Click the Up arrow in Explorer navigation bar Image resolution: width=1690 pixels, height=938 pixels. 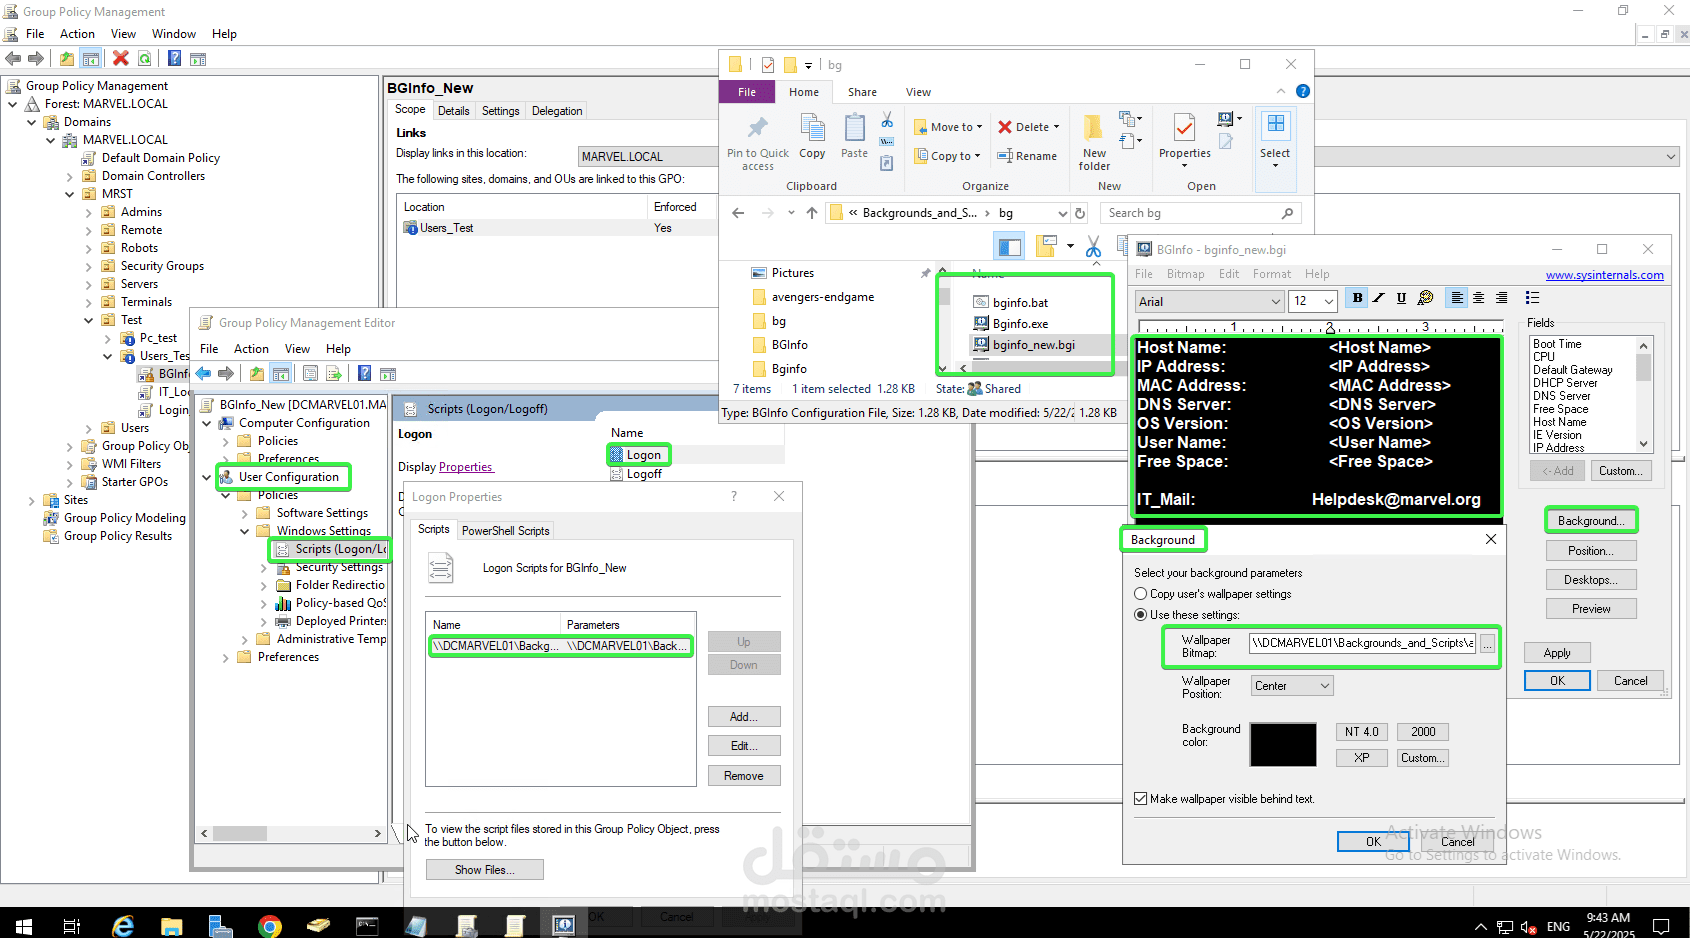pos(812,213)
